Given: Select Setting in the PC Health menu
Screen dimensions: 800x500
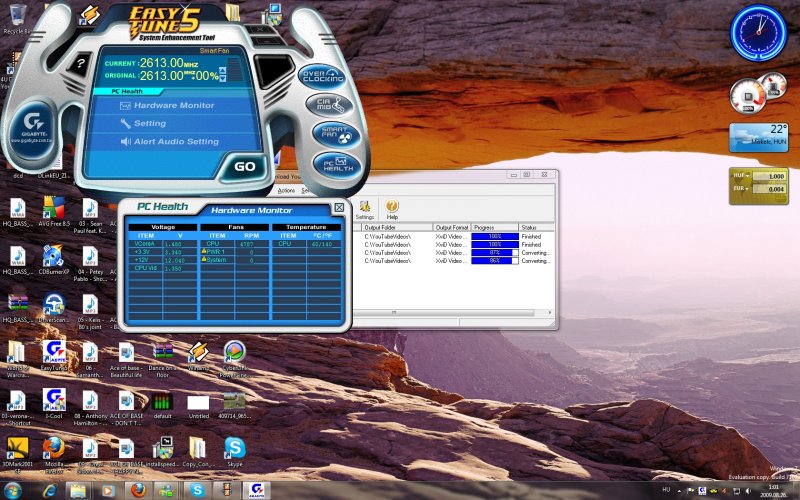Looking at the screenshot, I should pyautogui.click(x=143, y=123).
